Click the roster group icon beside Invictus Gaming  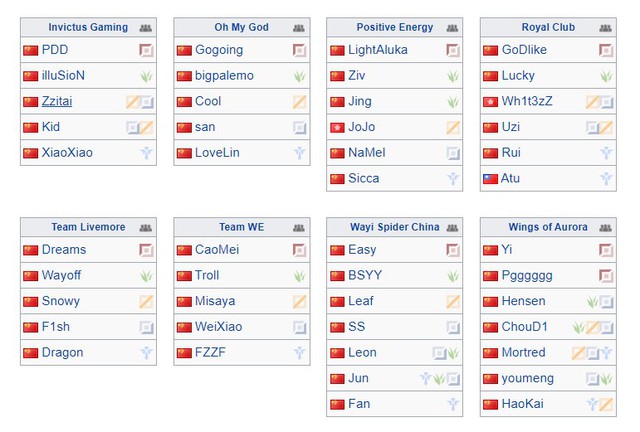click(146, 28)
